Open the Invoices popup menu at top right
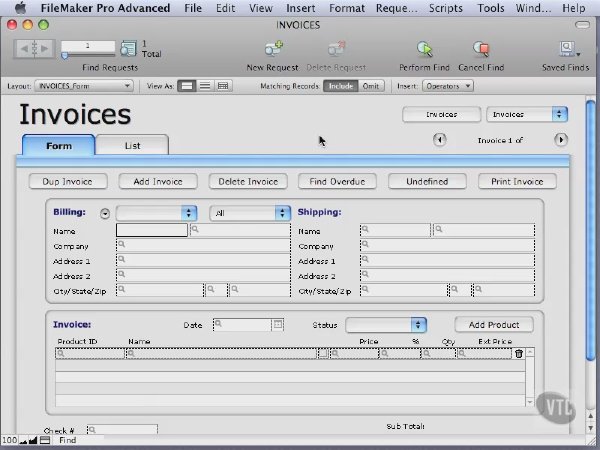Screen dimensions: 600x450 click(527, 114)
